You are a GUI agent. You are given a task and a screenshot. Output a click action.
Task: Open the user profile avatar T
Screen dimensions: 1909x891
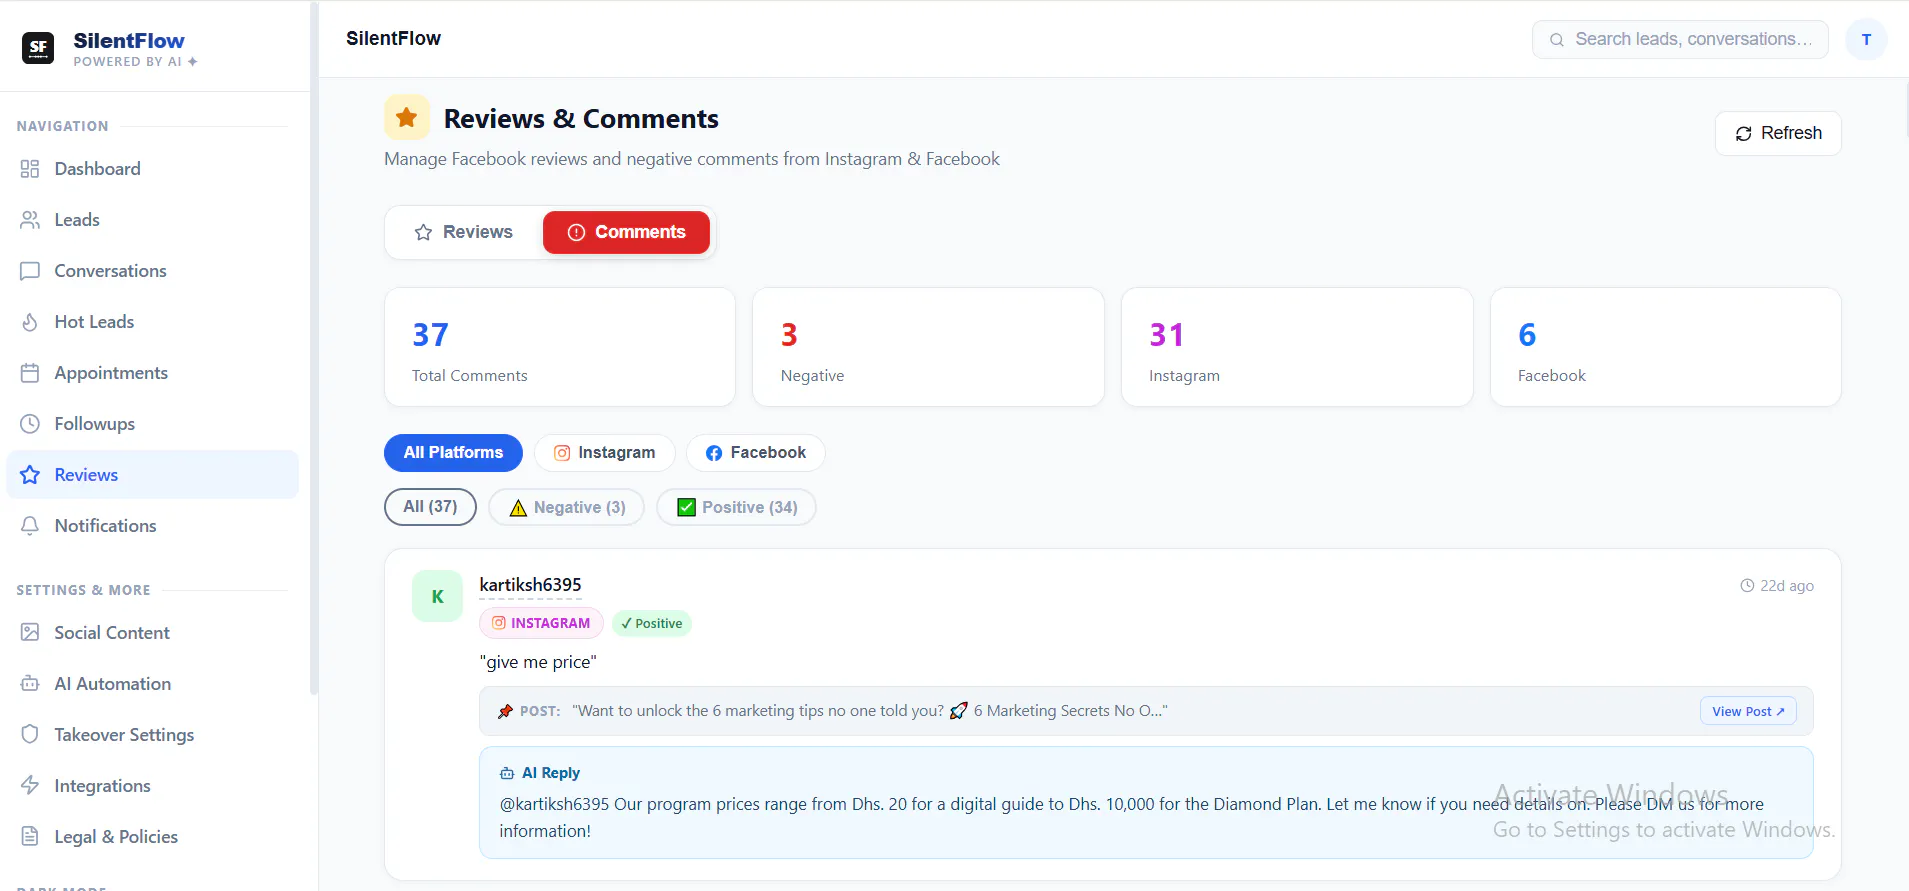1866,40
